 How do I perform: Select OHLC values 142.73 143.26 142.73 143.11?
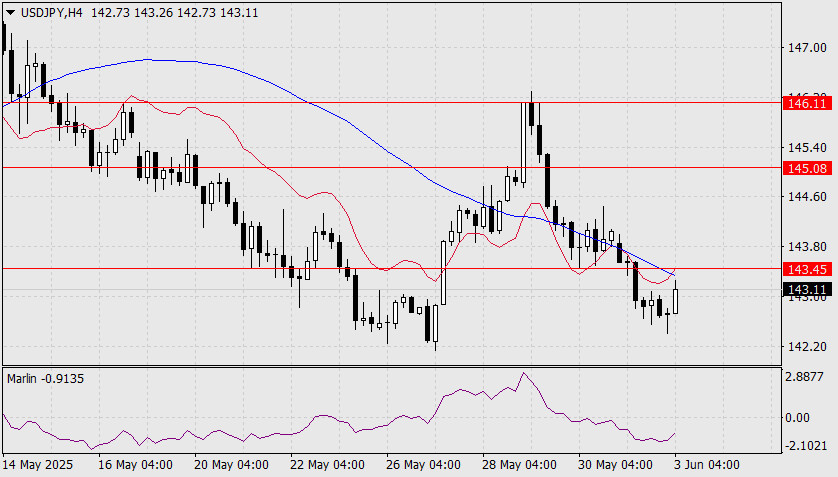175,13
